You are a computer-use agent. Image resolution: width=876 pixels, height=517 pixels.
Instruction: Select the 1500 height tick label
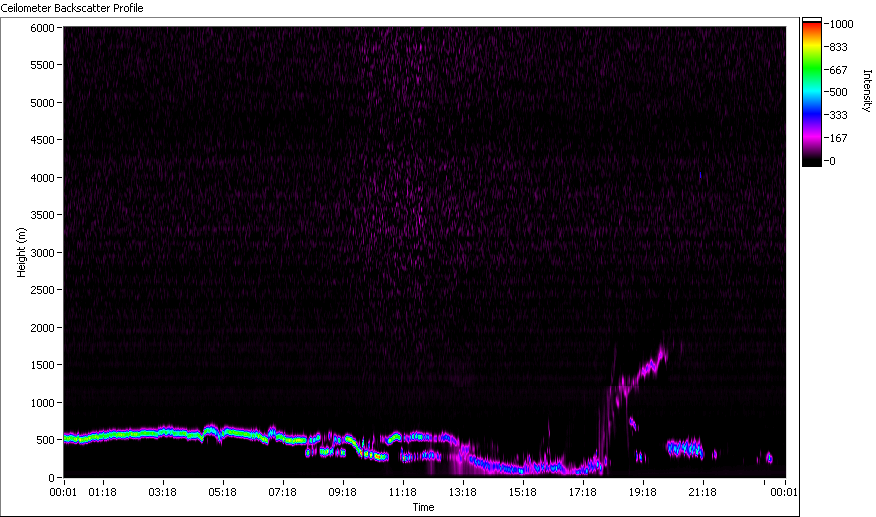point(42,365)
